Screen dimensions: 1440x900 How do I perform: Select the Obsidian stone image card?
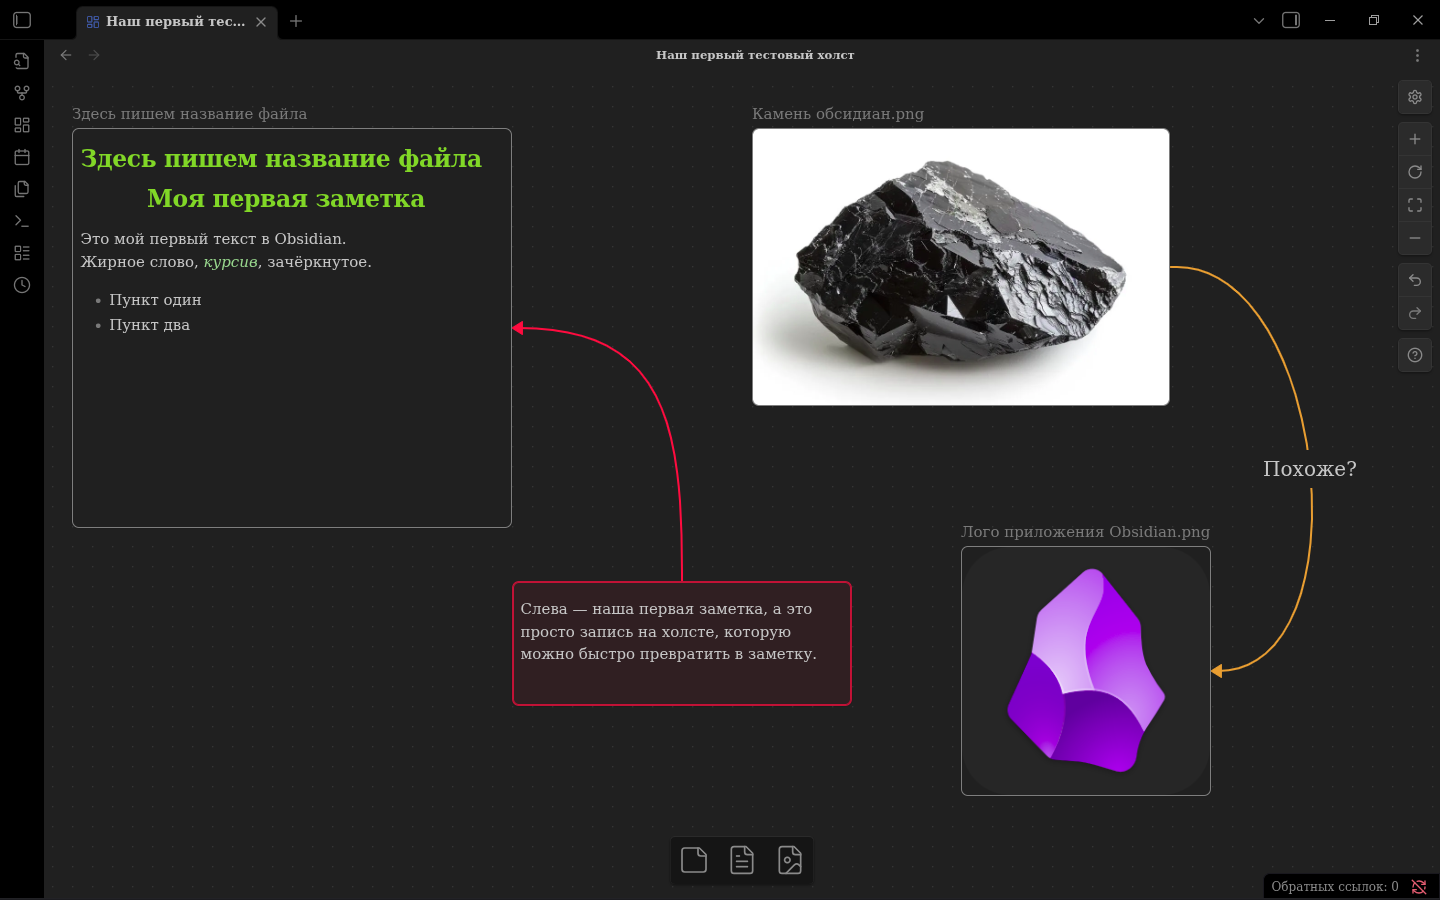(960, 267)
